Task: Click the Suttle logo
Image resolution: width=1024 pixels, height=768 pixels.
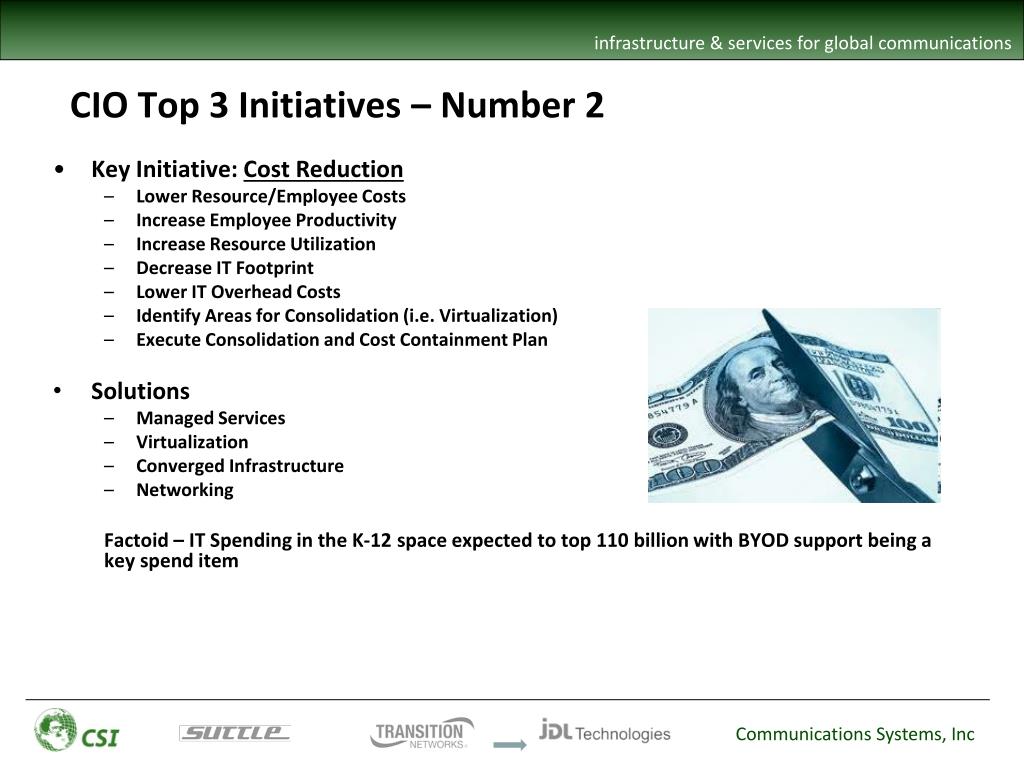Action: [x=234, y=733]
